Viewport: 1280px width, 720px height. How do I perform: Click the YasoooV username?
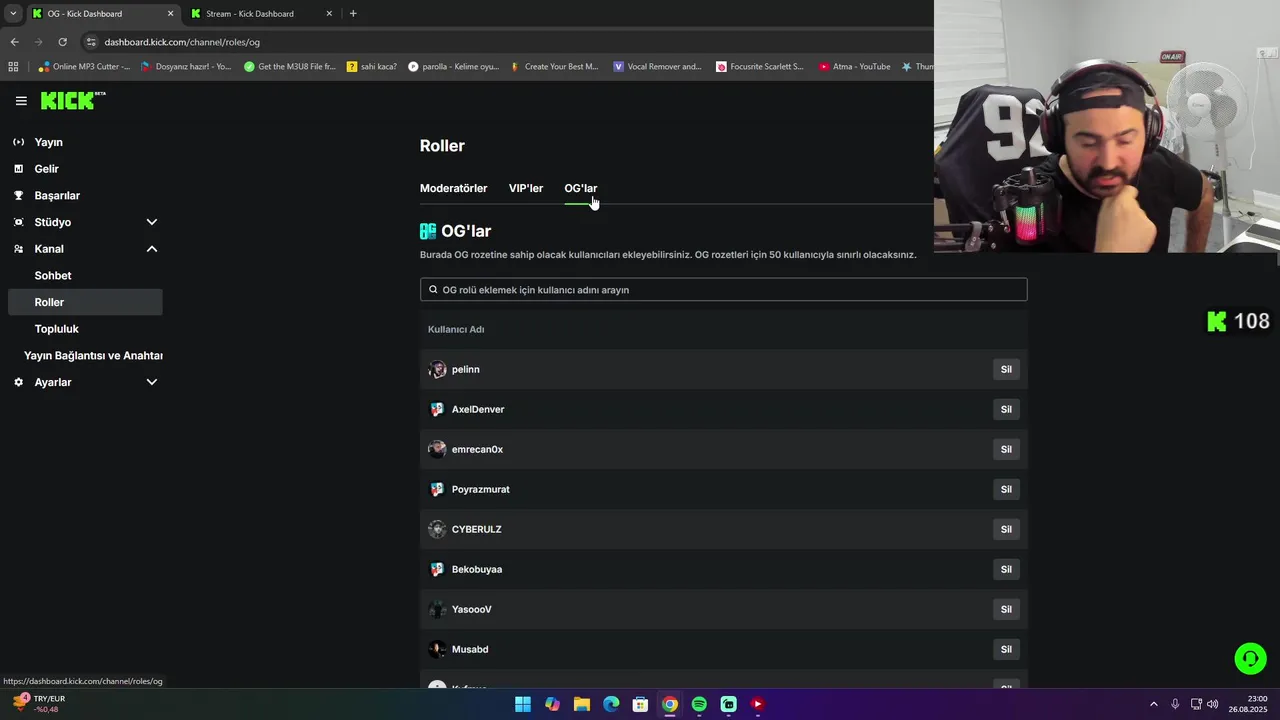[x=472, y=609]
